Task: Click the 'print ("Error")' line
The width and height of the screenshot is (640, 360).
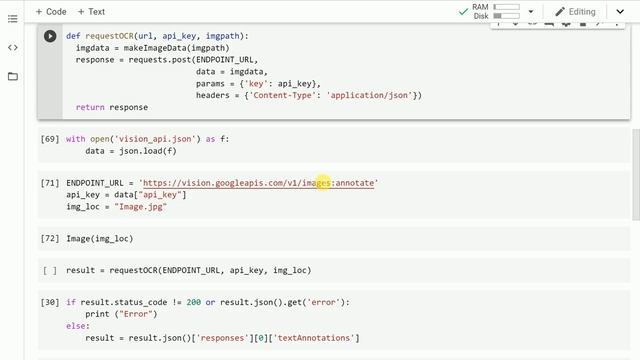Action: pos(121,314)
